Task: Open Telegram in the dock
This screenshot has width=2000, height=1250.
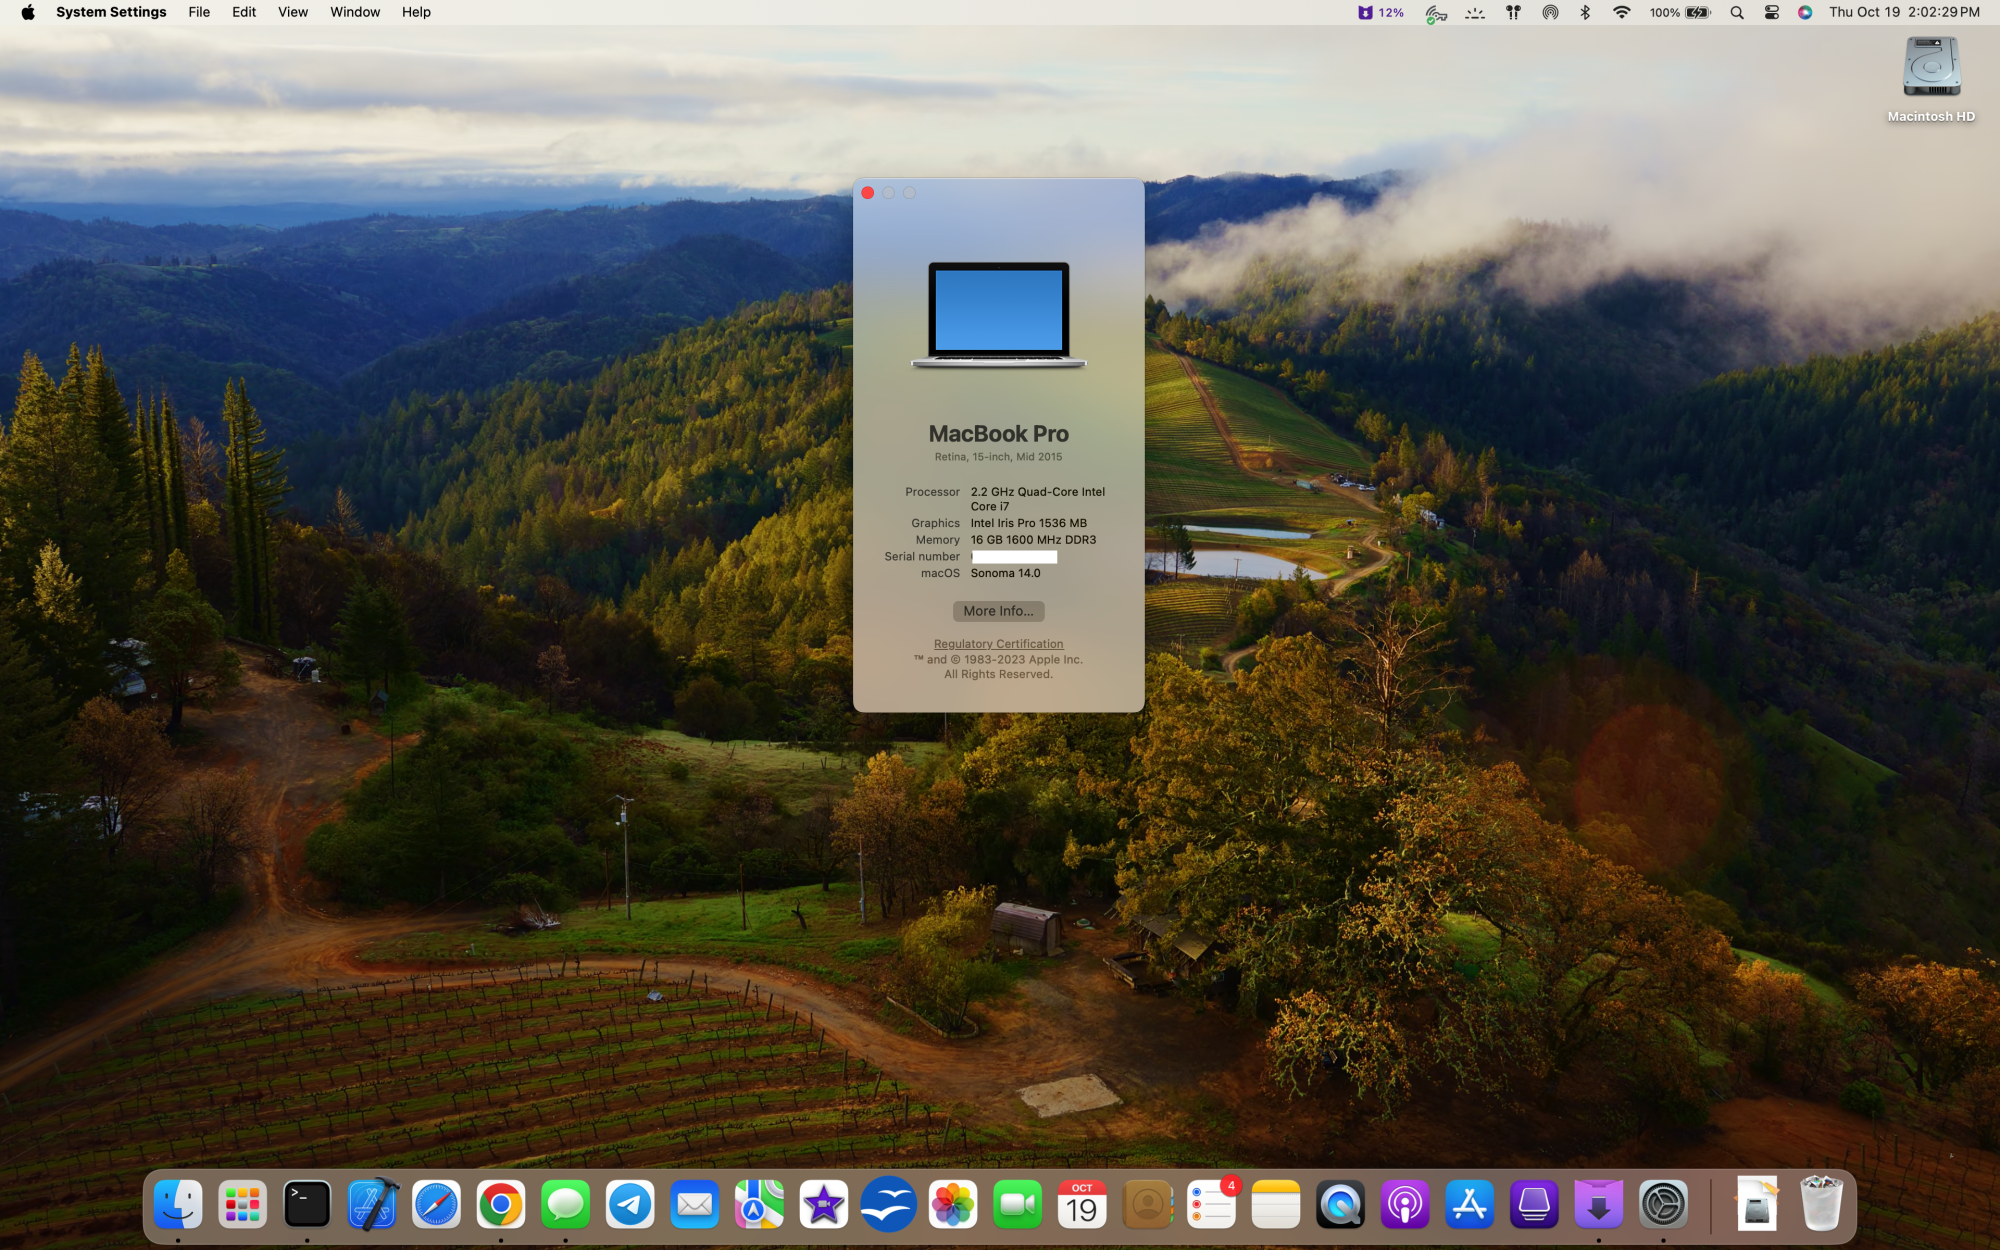Action: point(630,1204)
